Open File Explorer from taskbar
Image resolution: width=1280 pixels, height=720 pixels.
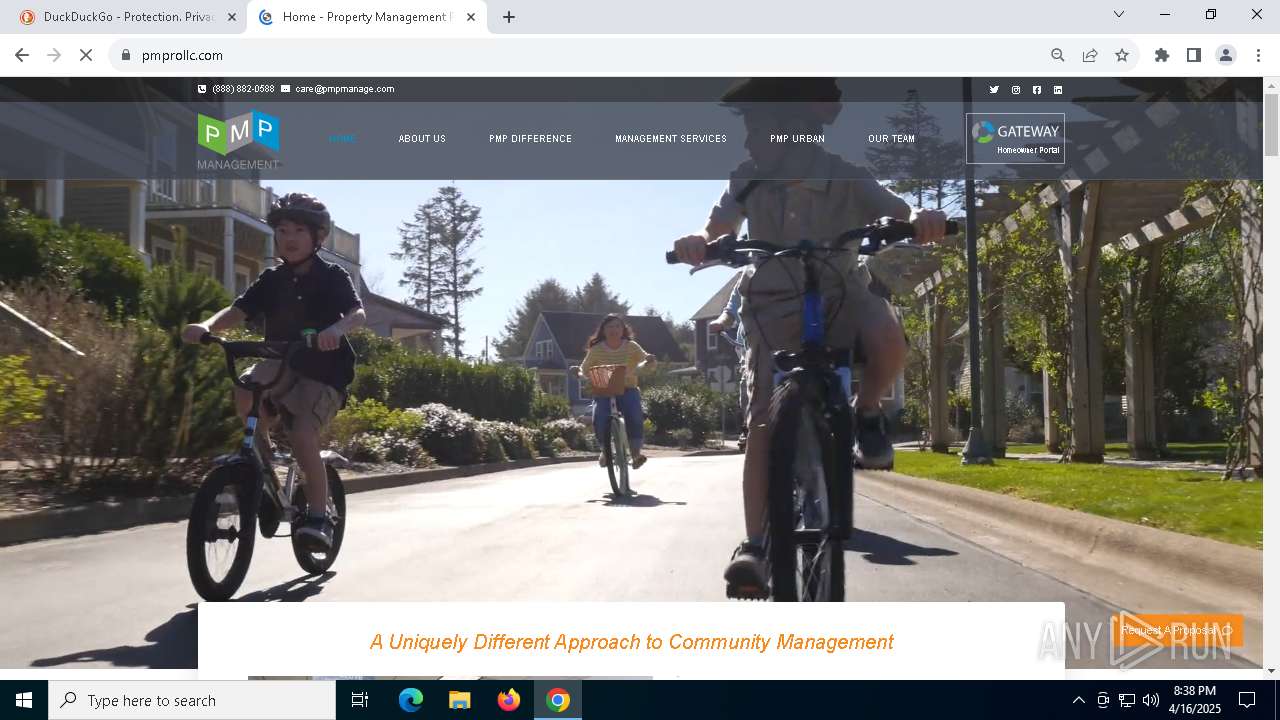click(460, 700)
